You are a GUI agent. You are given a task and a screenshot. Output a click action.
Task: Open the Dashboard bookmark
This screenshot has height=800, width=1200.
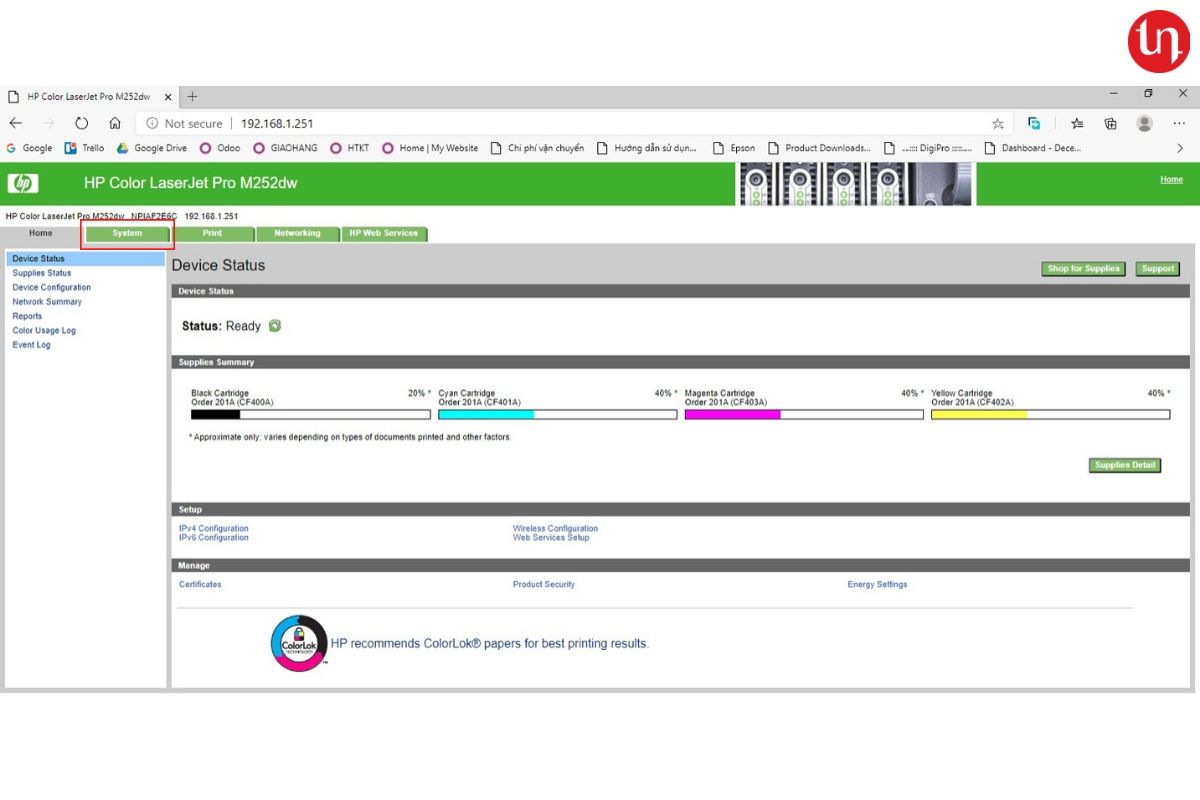pos(1033,148)
